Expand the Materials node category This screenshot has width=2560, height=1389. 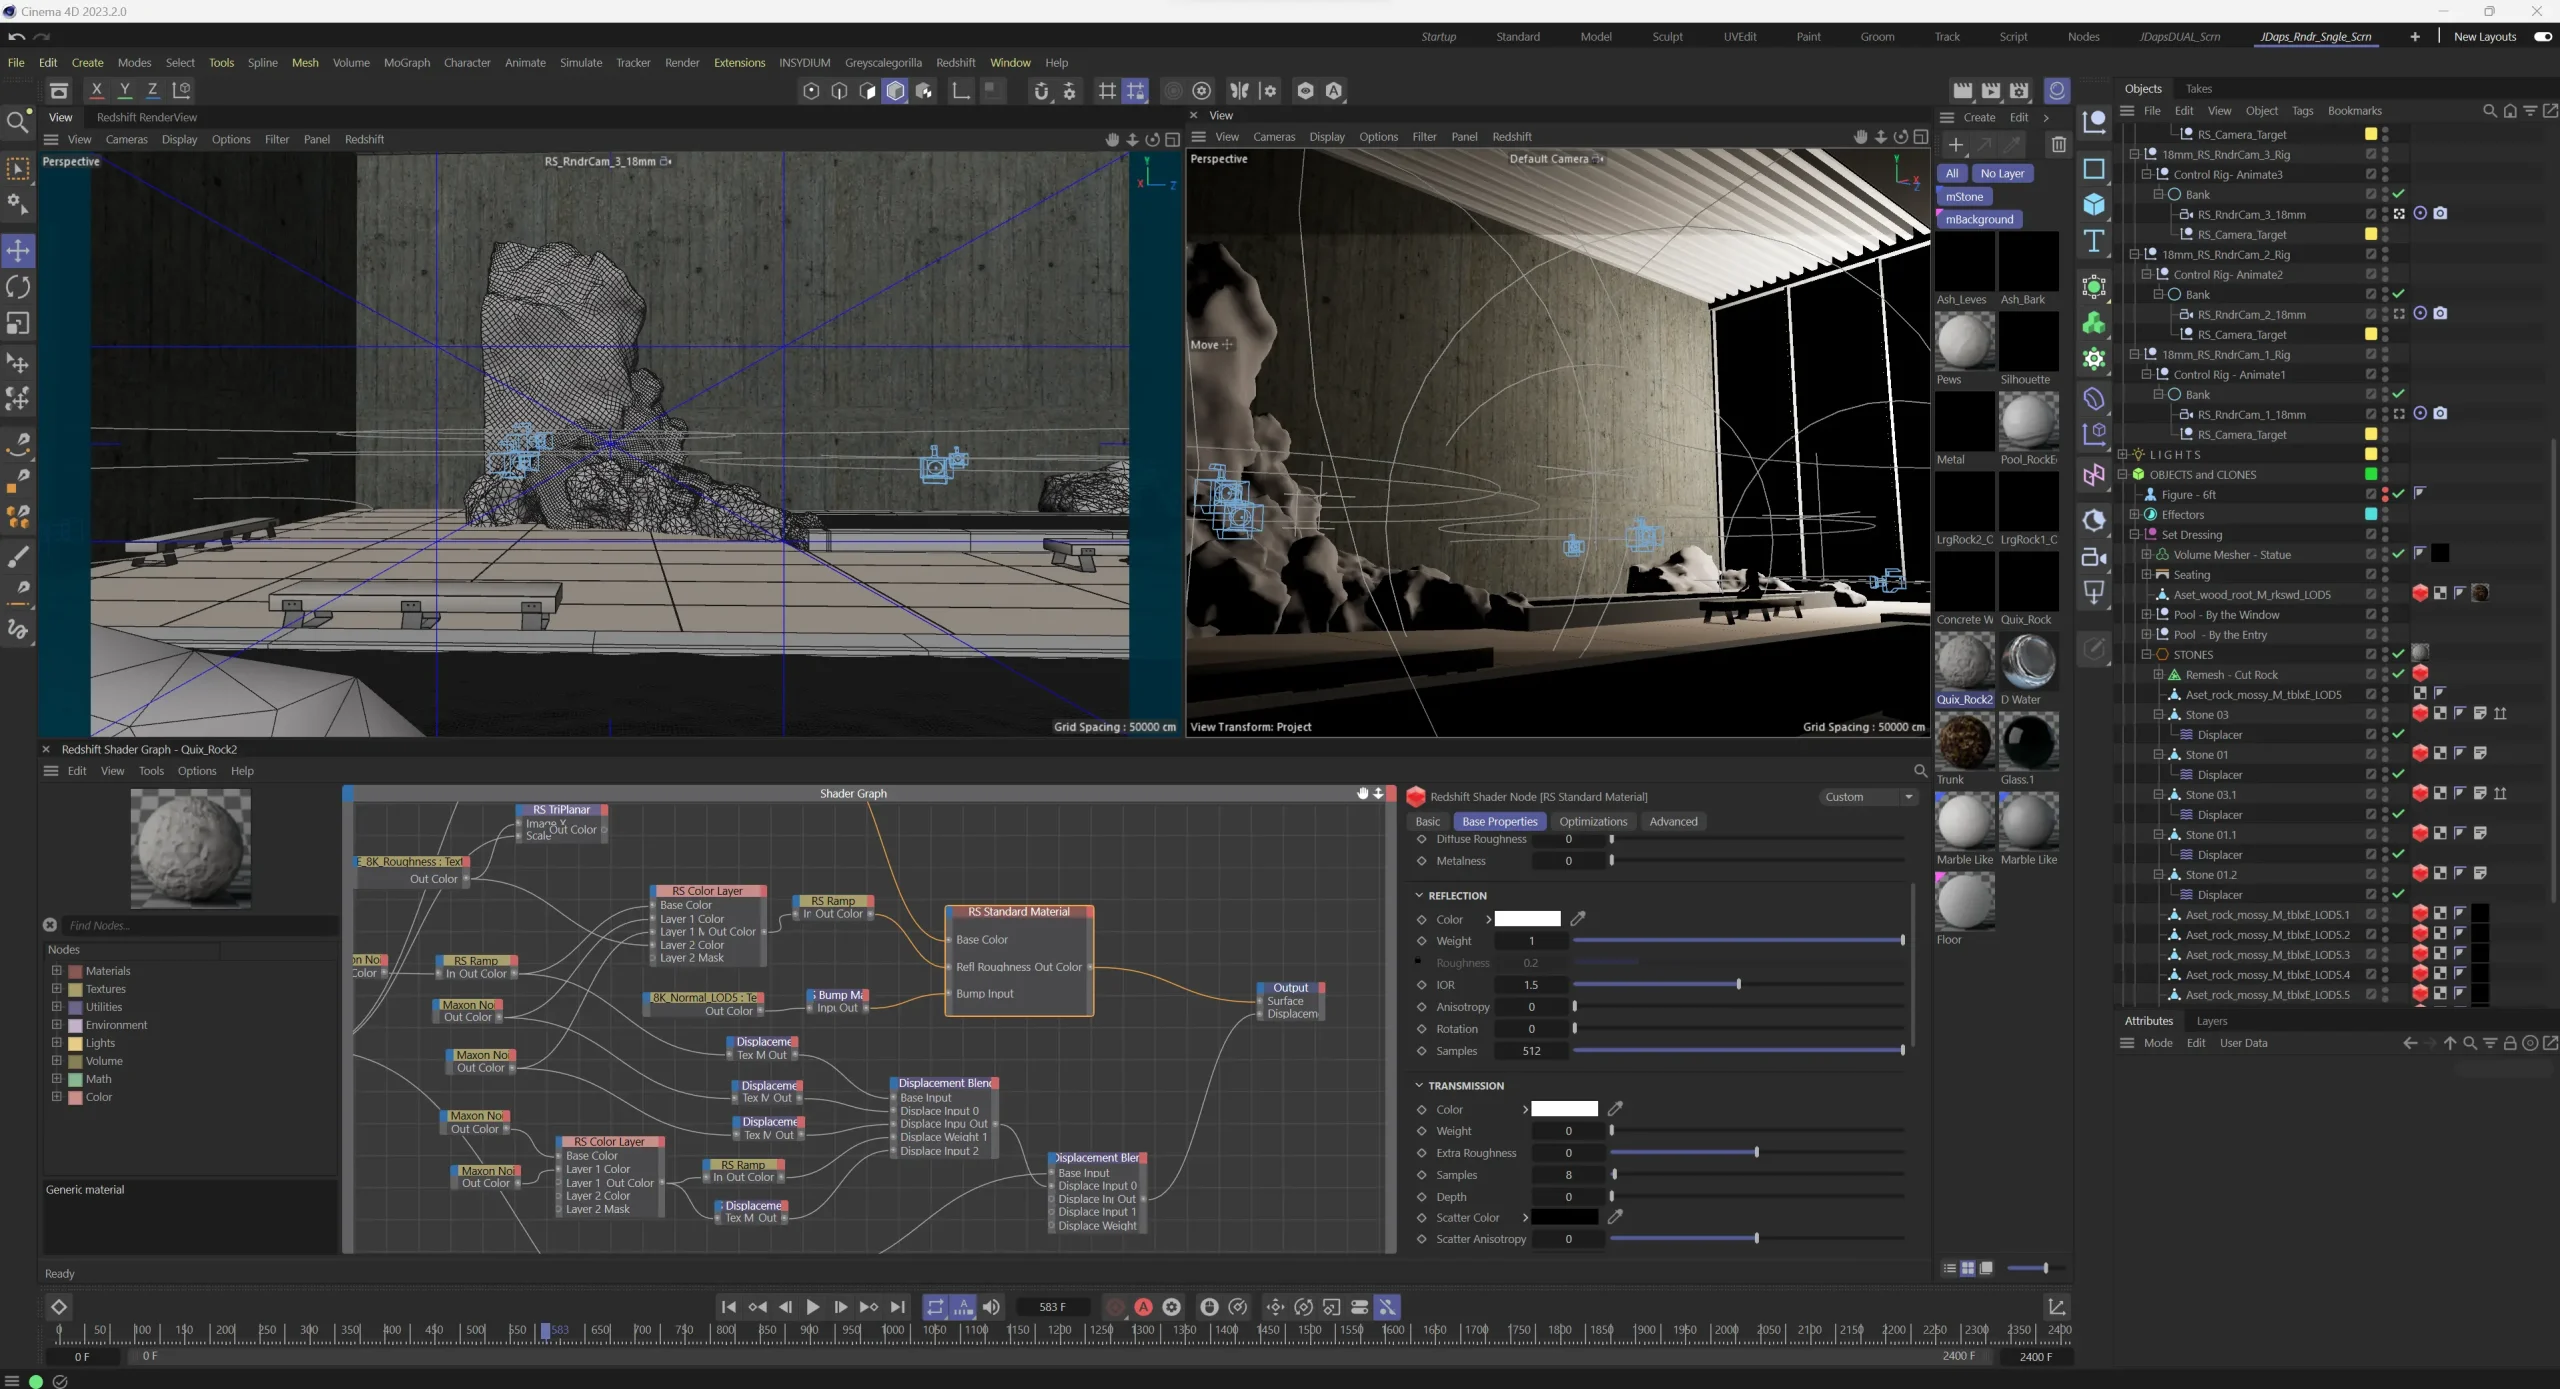point(57,971)
